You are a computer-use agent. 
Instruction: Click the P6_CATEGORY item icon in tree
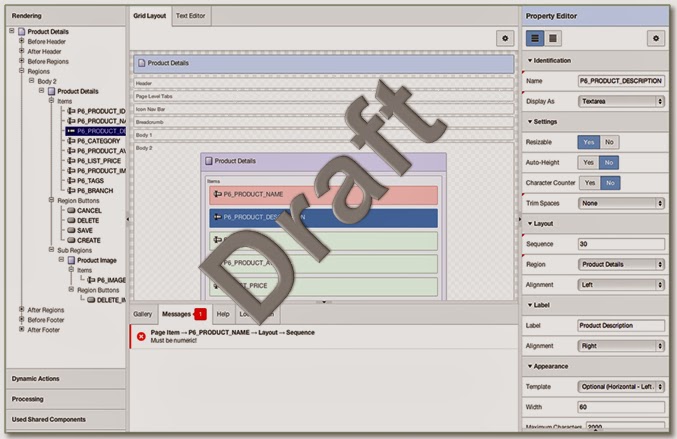71,141
